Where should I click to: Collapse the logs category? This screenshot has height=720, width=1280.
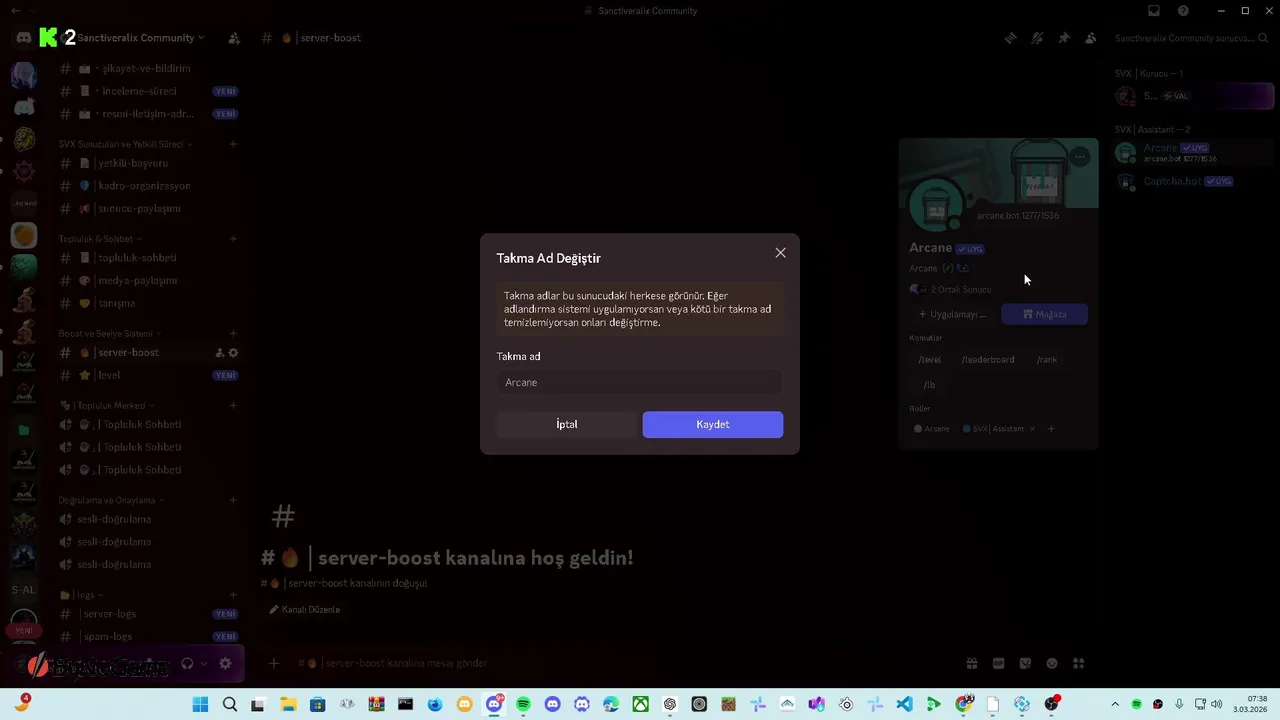pos(82,595)
